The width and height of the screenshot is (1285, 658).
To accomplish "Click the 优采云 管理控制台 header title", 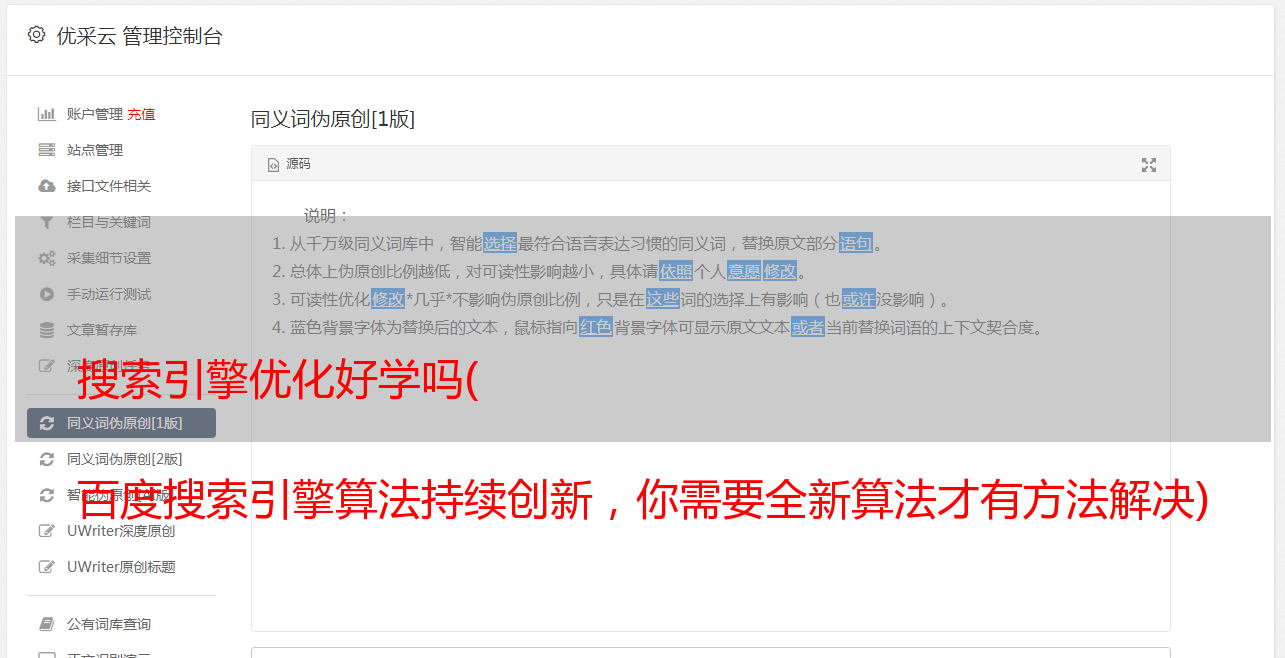I will 139,36.
